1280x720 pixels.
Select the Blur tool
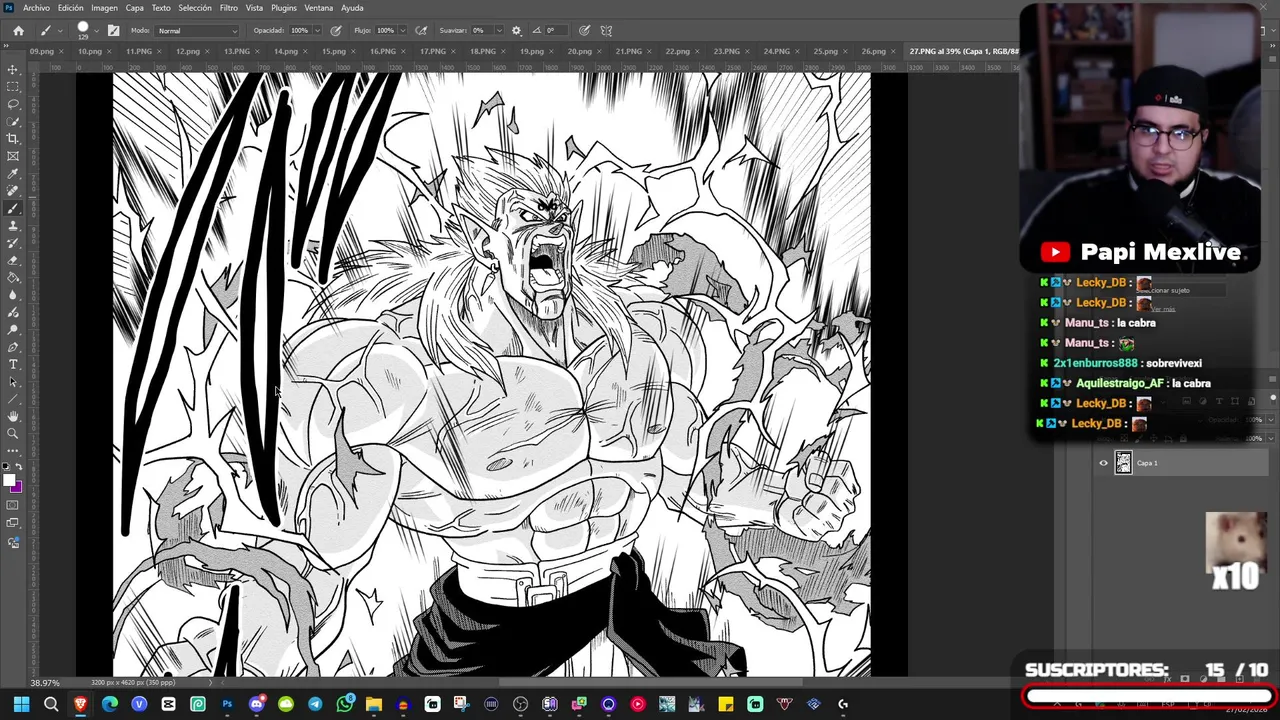coord(13,295)
